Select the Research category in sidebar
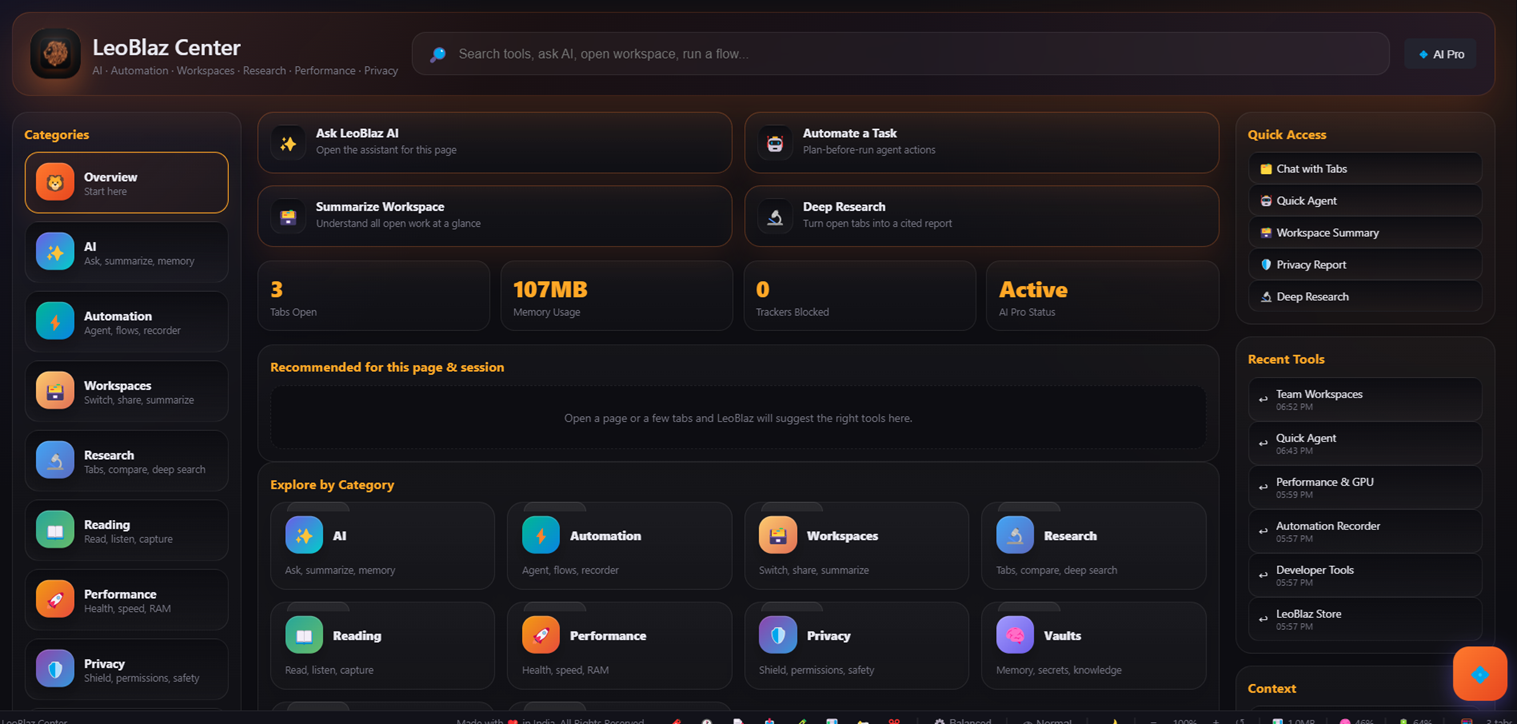Viewport: 1517px width, 724px height. coord(127,461)
